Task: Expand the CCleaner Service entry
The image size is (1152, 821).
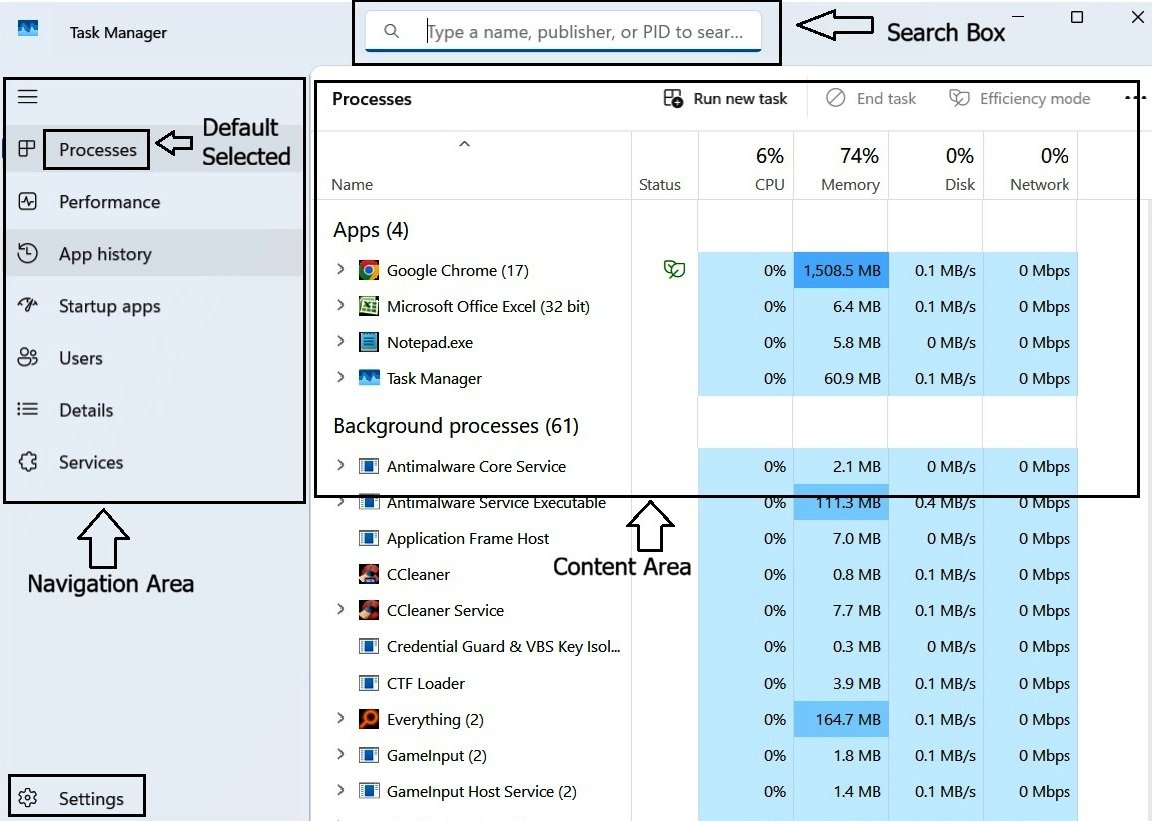Action: pos(340,609)
